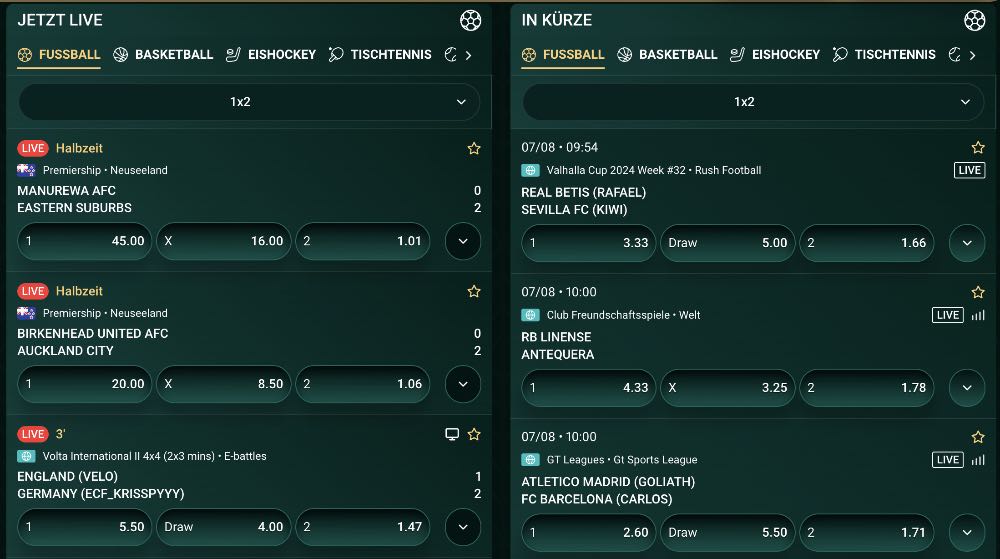Toggle favorite star for Birkenhead United match
1000x559 pixels.
click(x=474, y=291)
